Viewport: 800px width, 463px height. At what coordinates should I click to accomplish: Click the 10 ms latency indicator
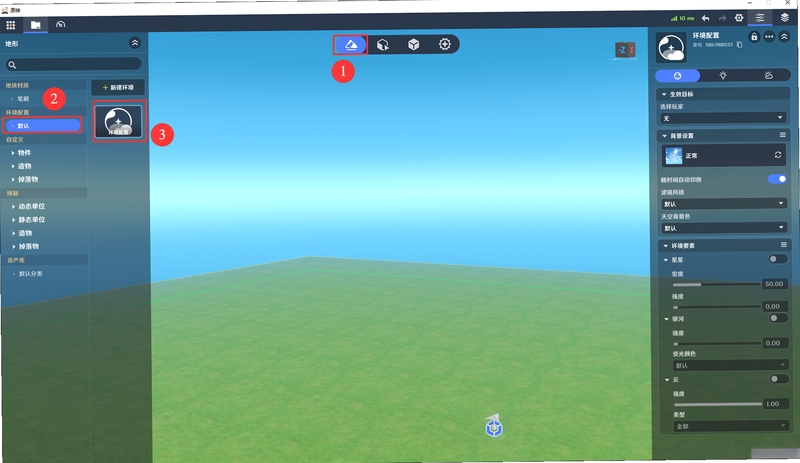(x=682, y=18)
